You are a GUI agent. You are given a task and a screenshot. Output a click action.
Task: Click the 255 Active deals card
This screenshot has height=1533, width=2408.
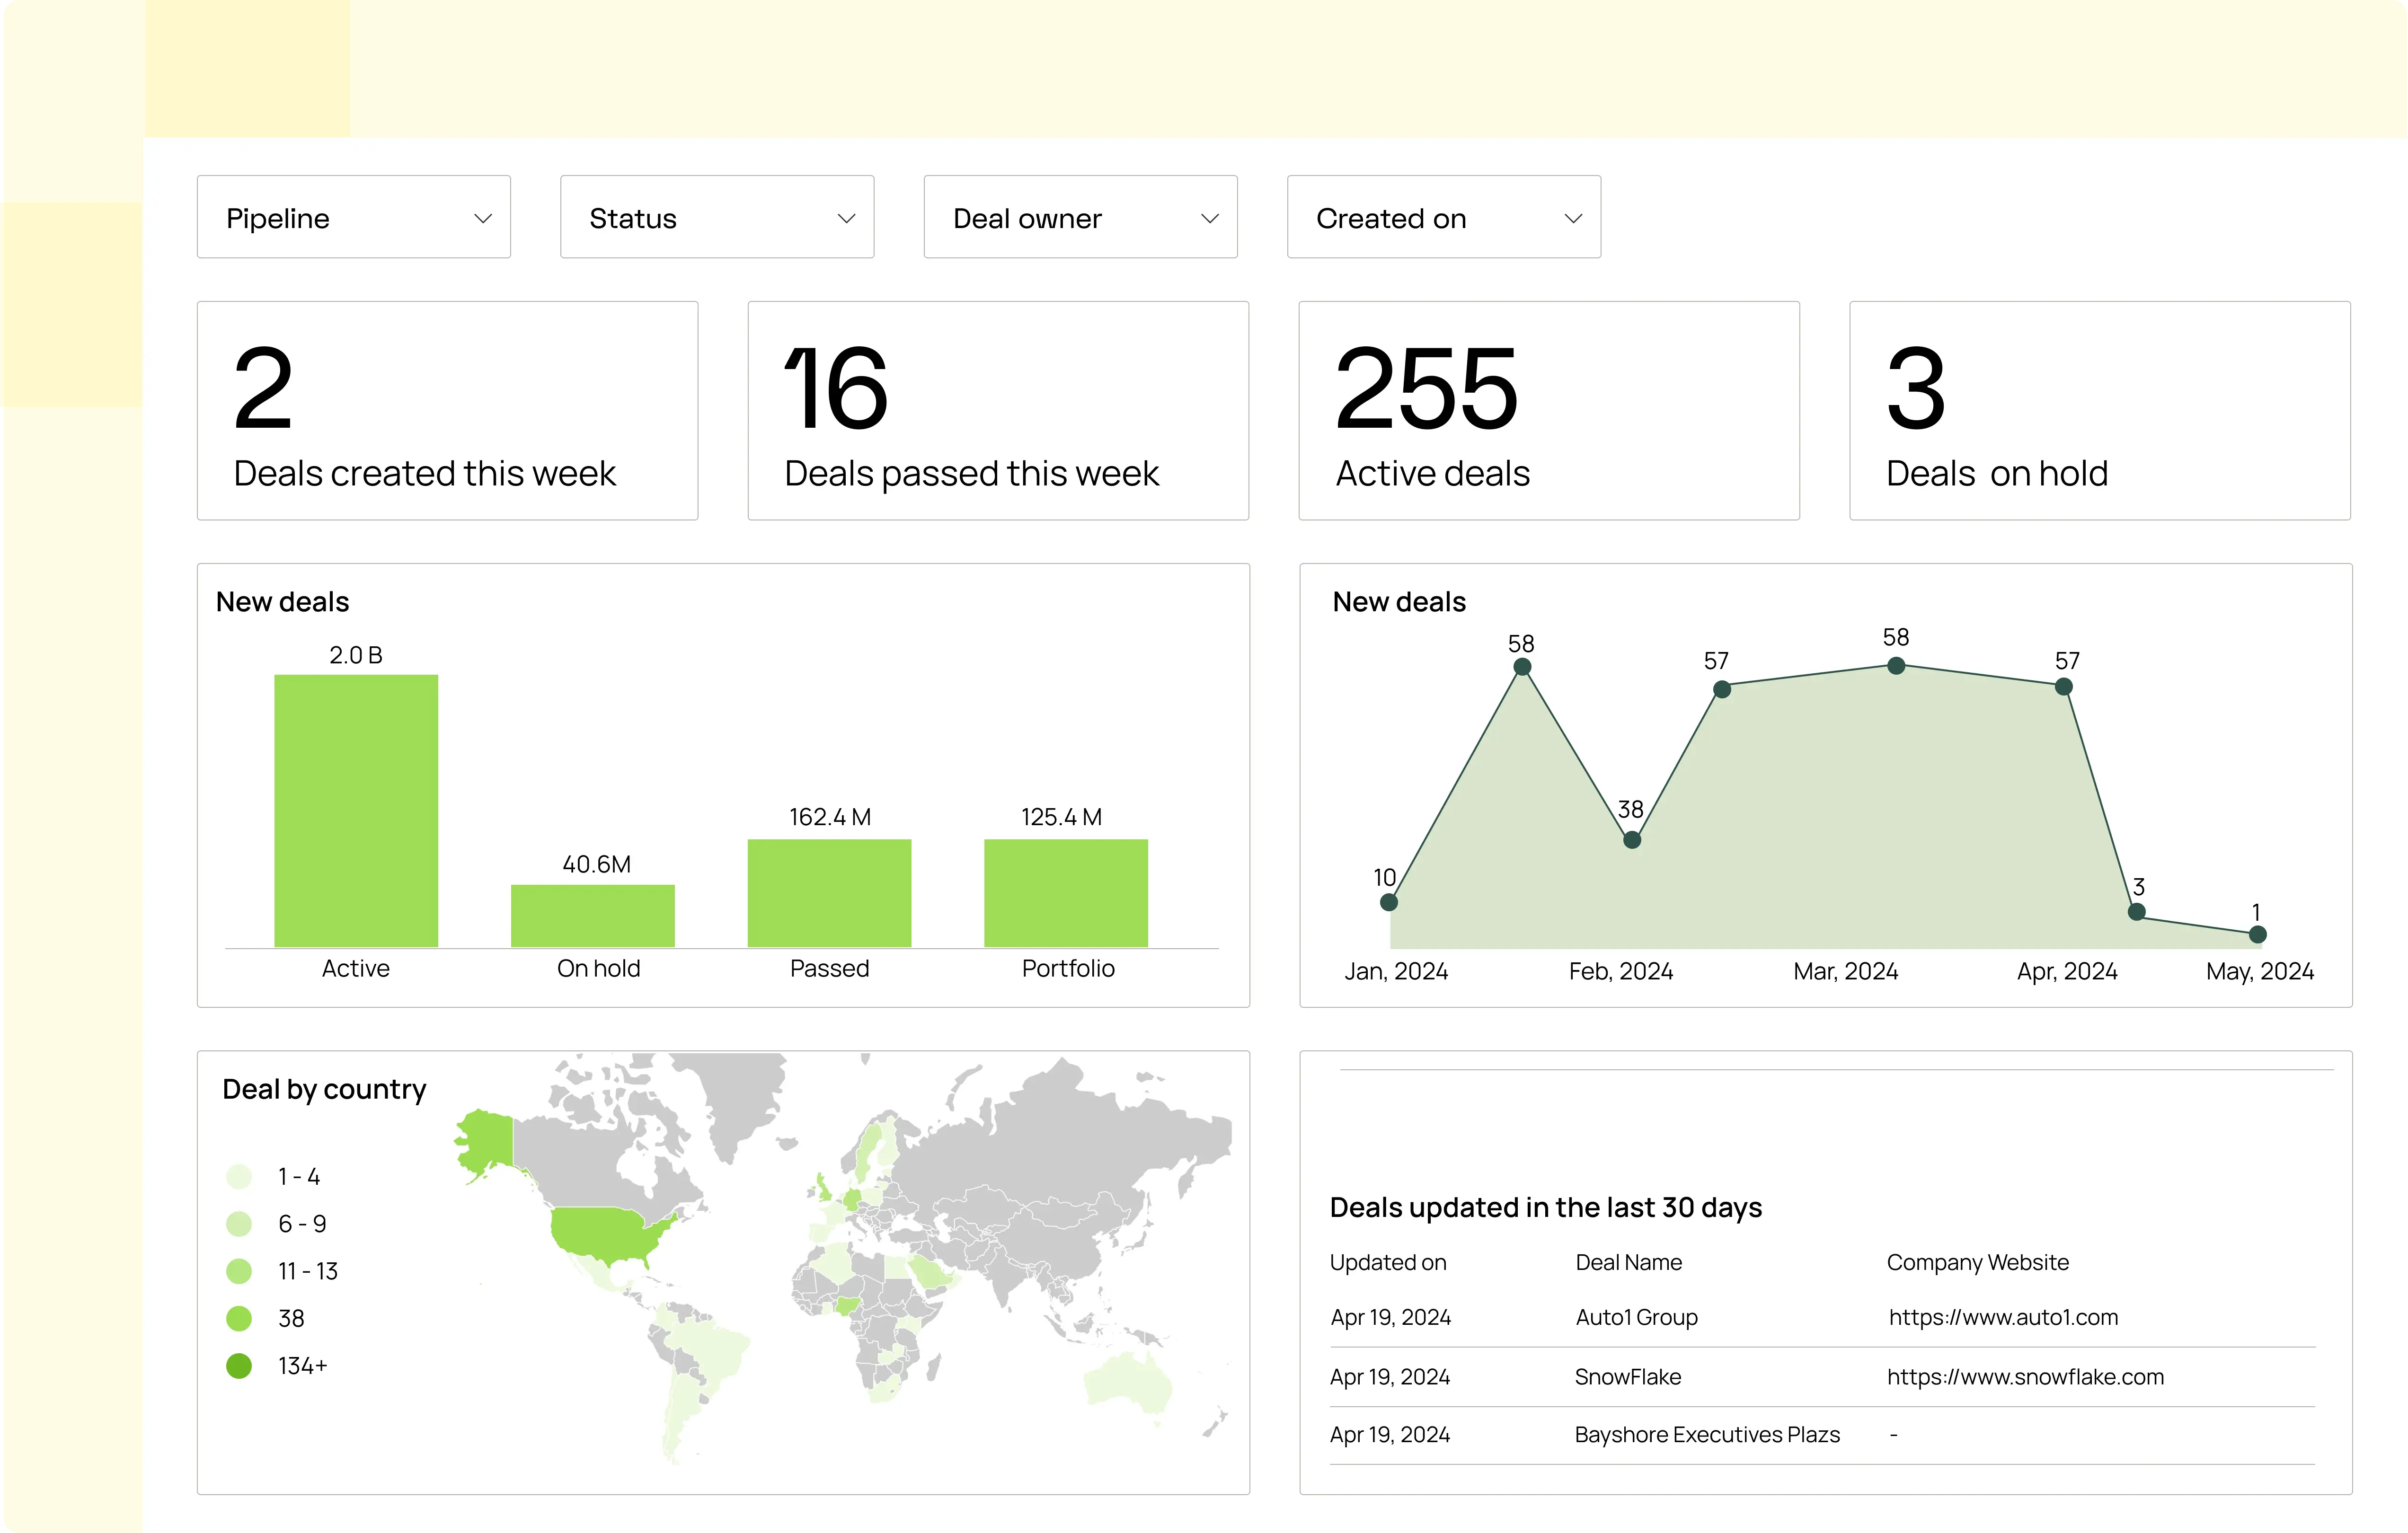(x=1549, y=411)
